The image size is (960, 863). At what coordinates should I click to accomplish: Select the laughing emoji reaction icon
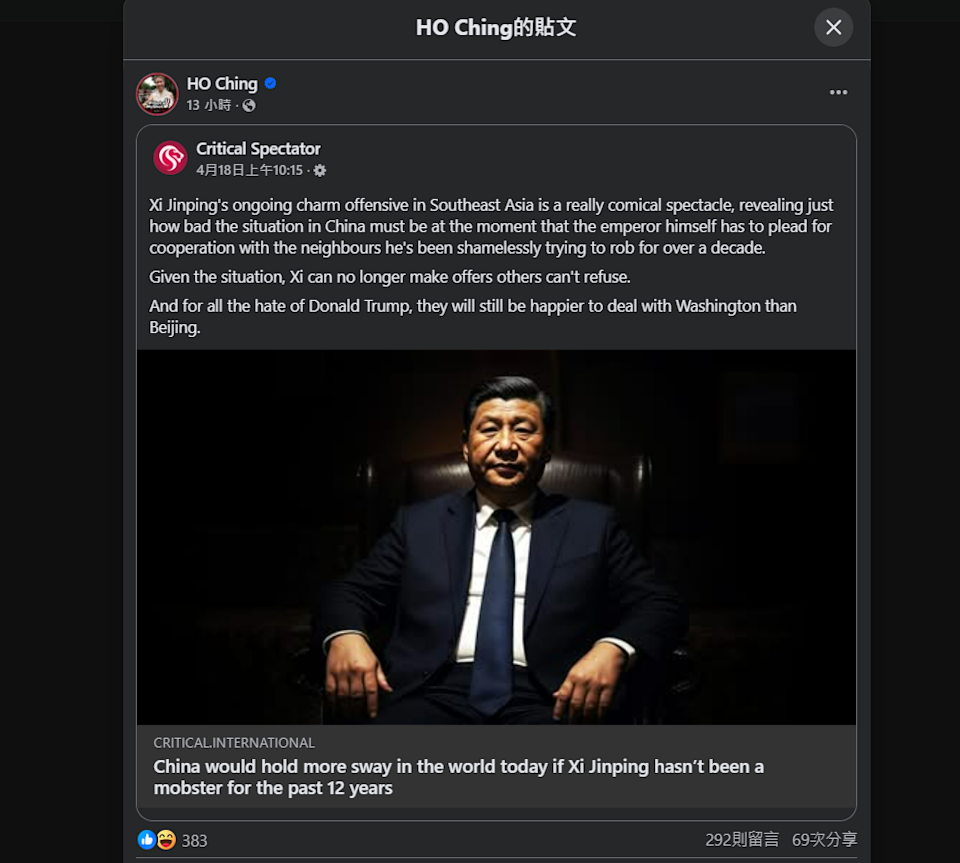tap(168, 841)
